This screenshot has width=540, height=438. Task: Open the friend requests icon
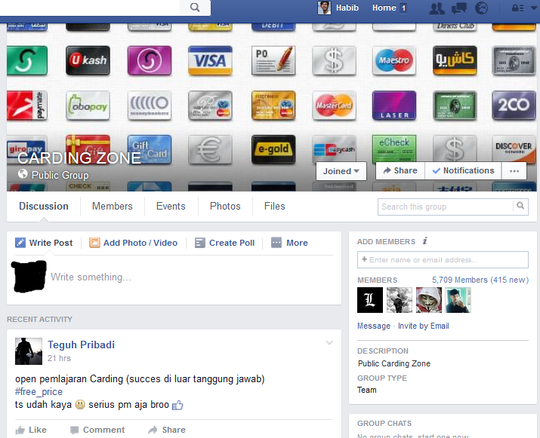(437, 8)
